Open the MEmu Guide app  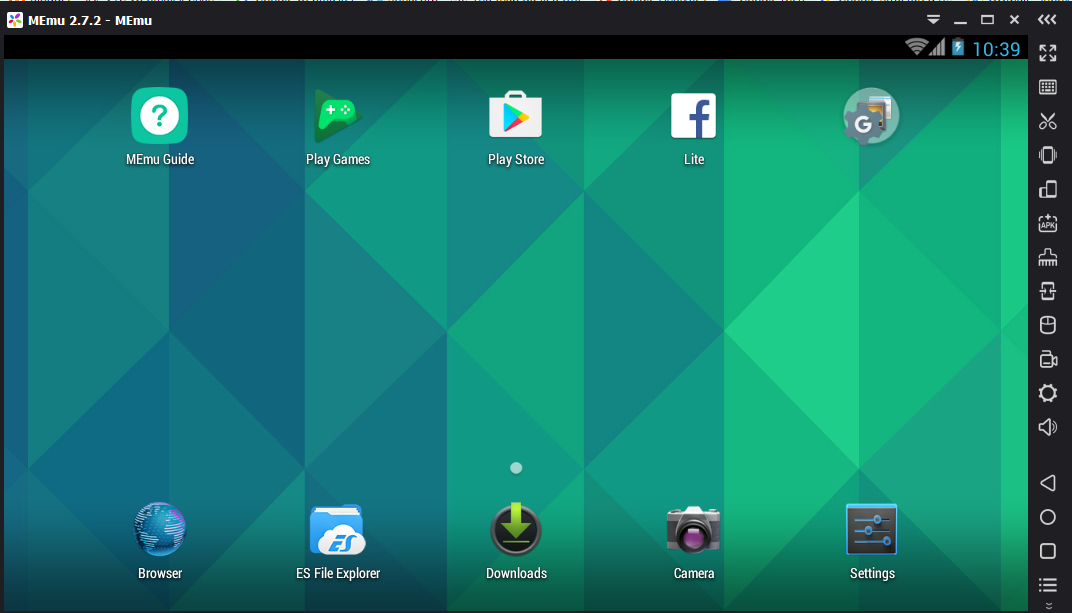coord(159,115)
